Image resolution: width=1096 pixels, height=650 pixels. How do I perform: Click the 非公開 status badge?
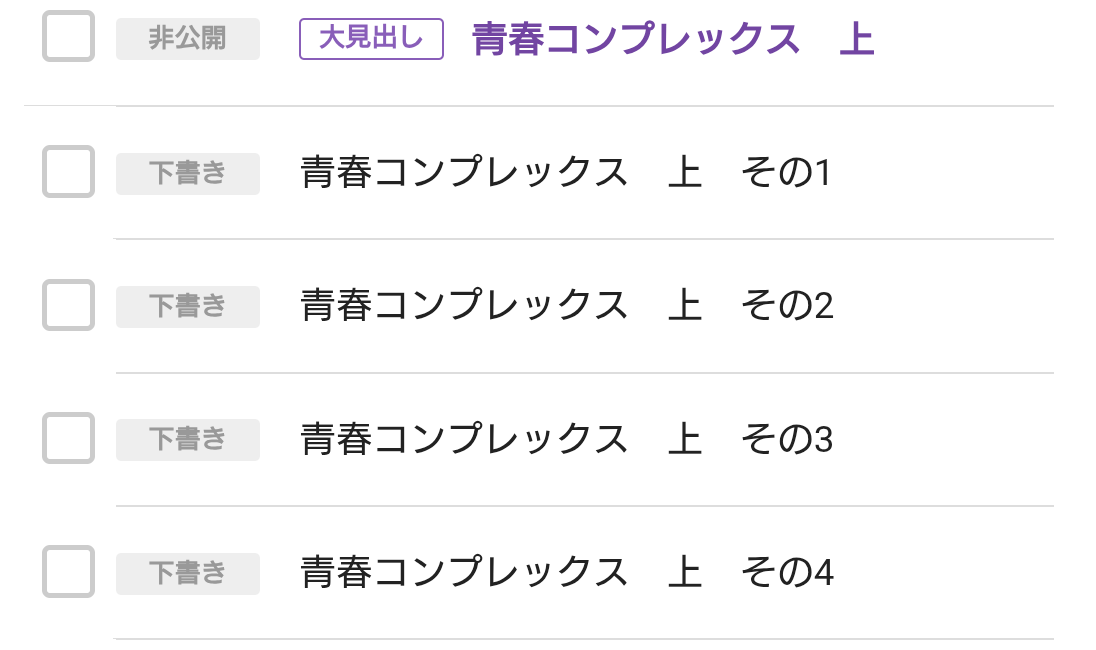188,39
